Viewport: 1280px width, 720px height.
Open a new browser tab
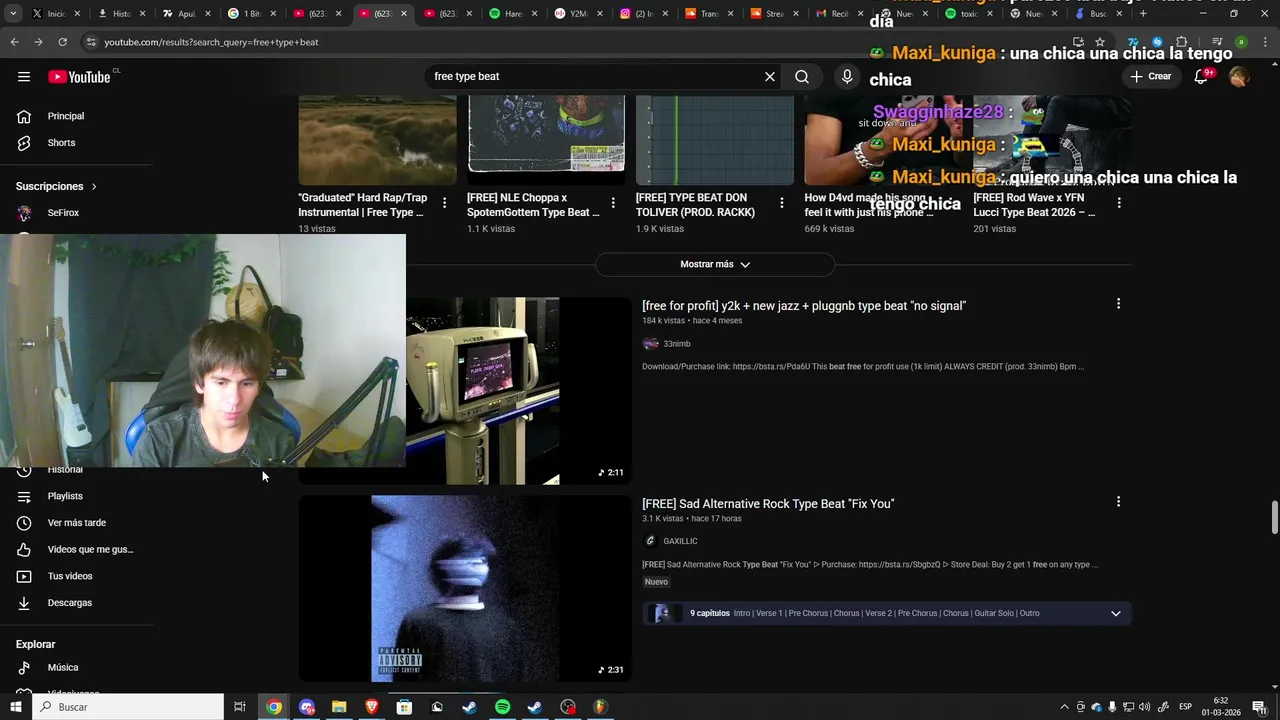point(1143,14)
